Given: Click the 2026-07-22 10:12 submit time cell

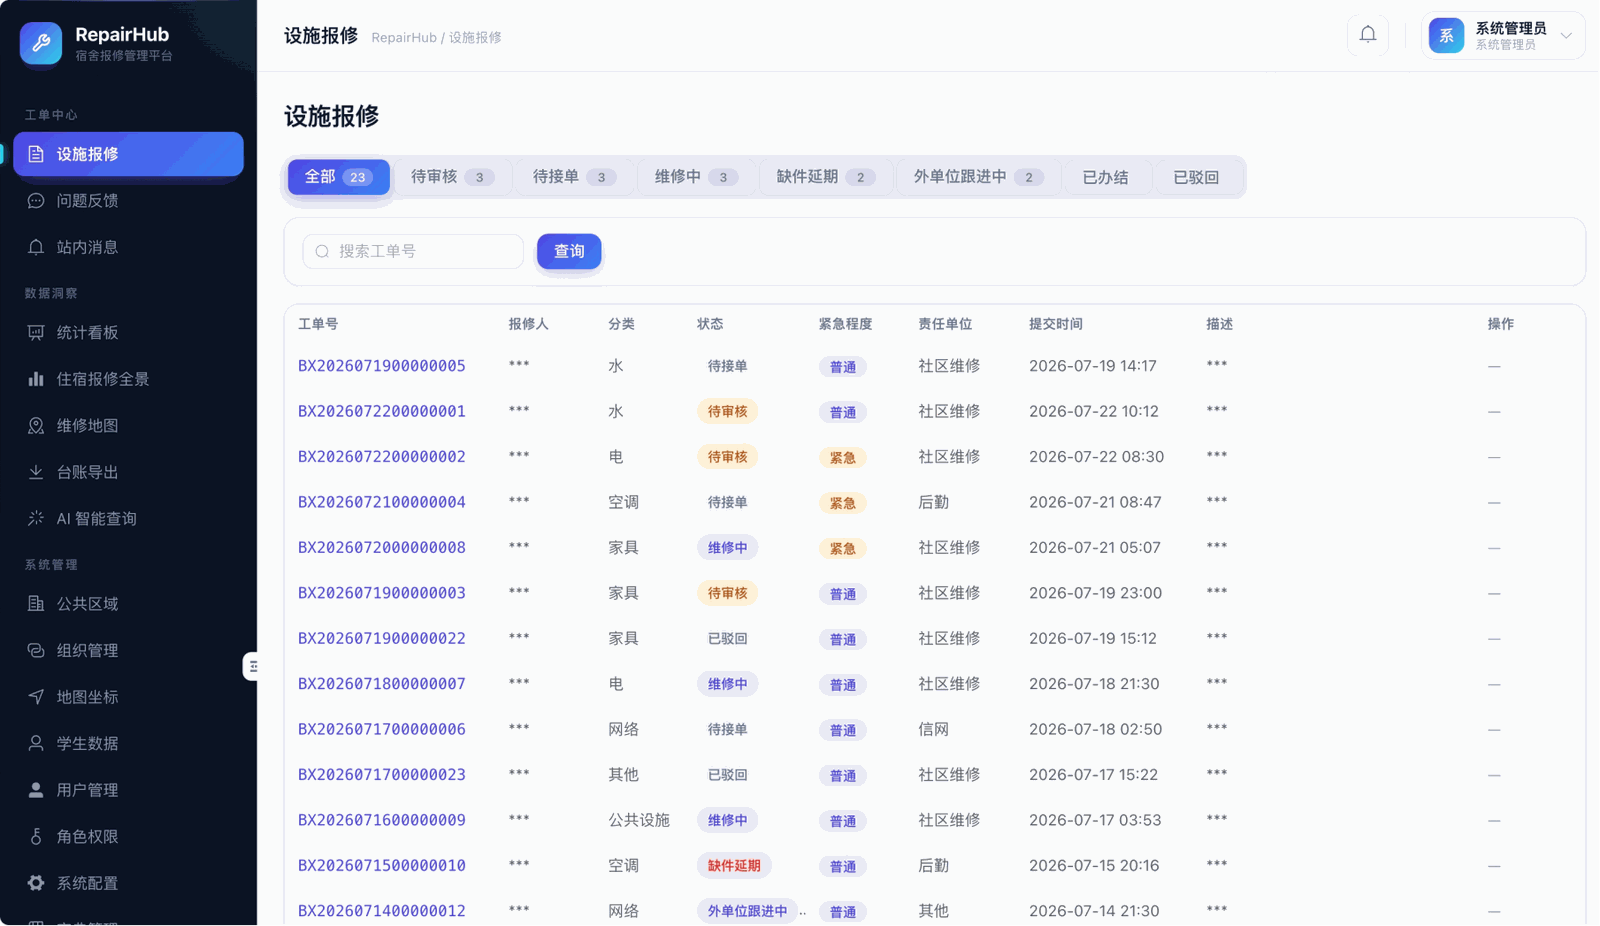Looking at the screenshot, I should pyautogui.click(x=1094, y=411).
